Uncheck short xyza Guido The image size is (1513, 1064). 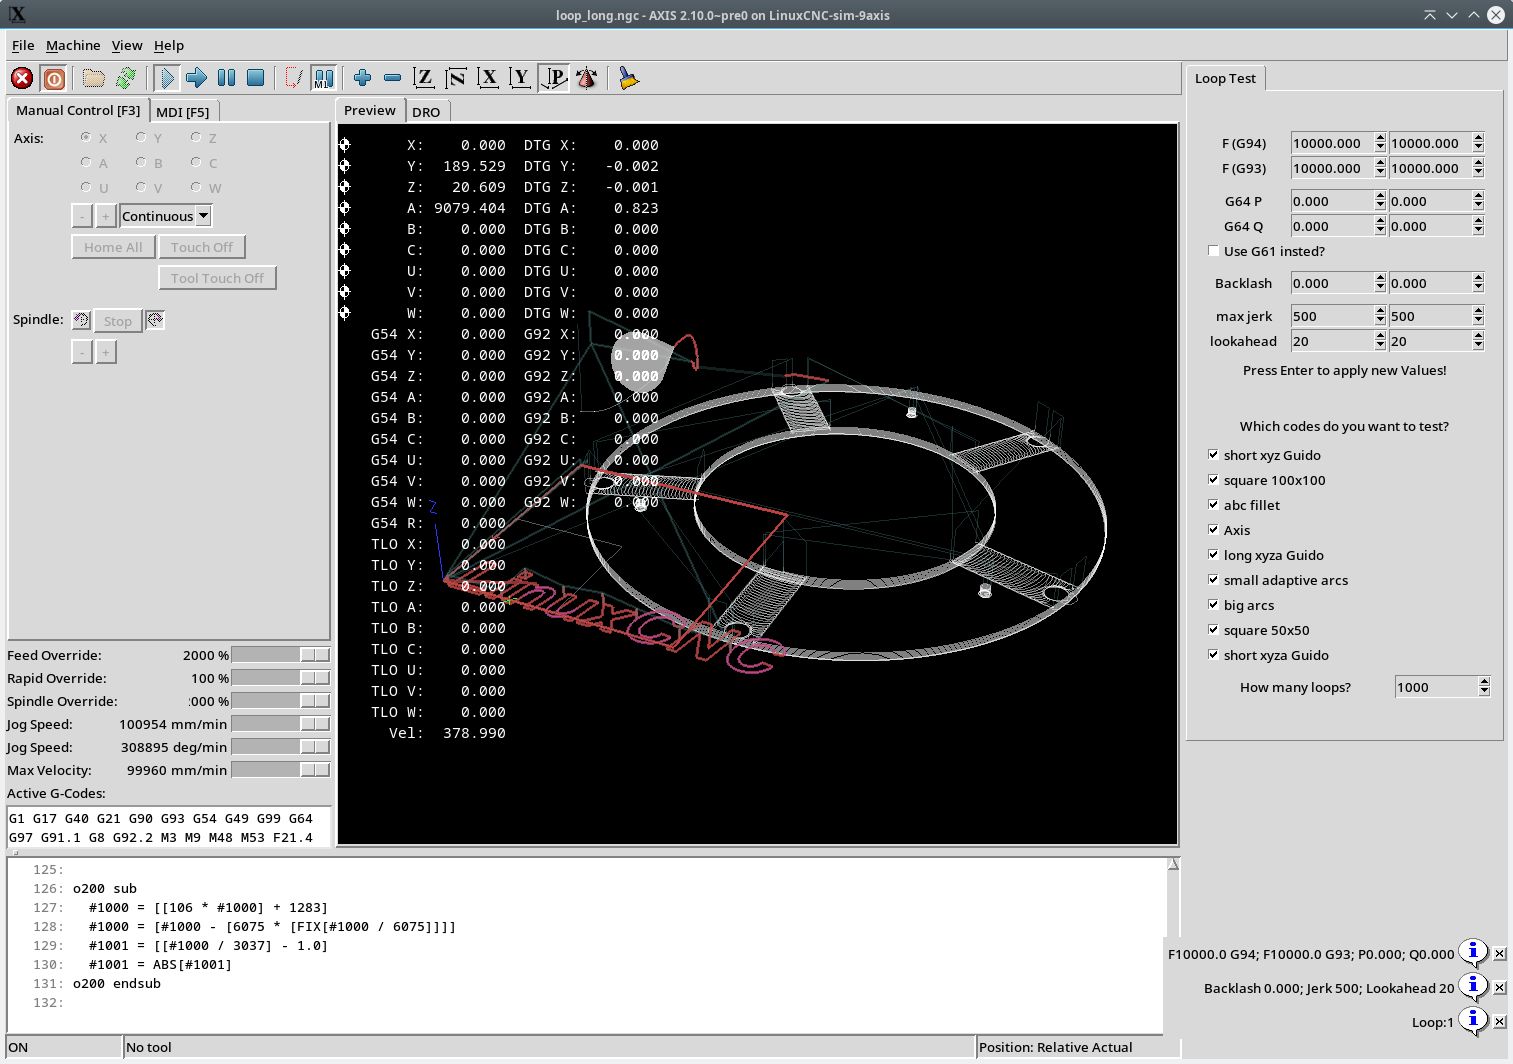click(1213, 655)
